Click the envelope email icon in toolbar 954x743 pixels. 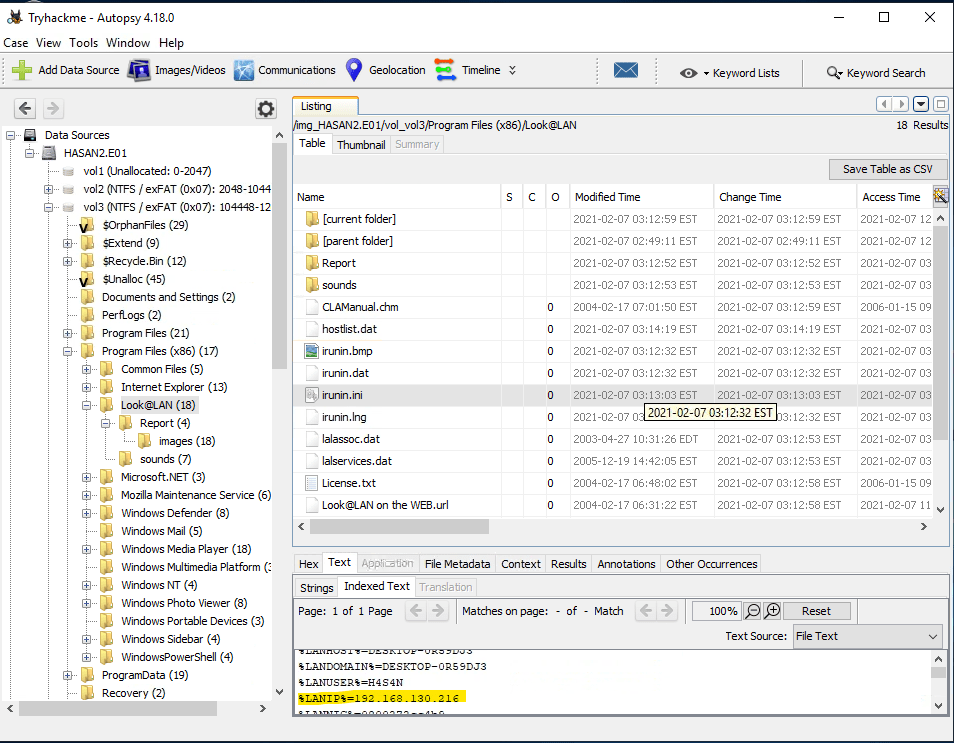click(626, 71)
